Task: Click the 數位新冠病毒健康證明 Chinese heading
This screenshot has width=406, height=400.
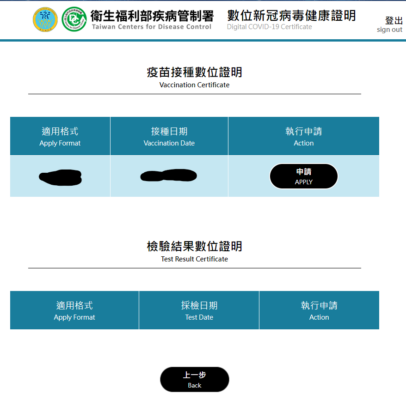Action: tap(291, 16)
